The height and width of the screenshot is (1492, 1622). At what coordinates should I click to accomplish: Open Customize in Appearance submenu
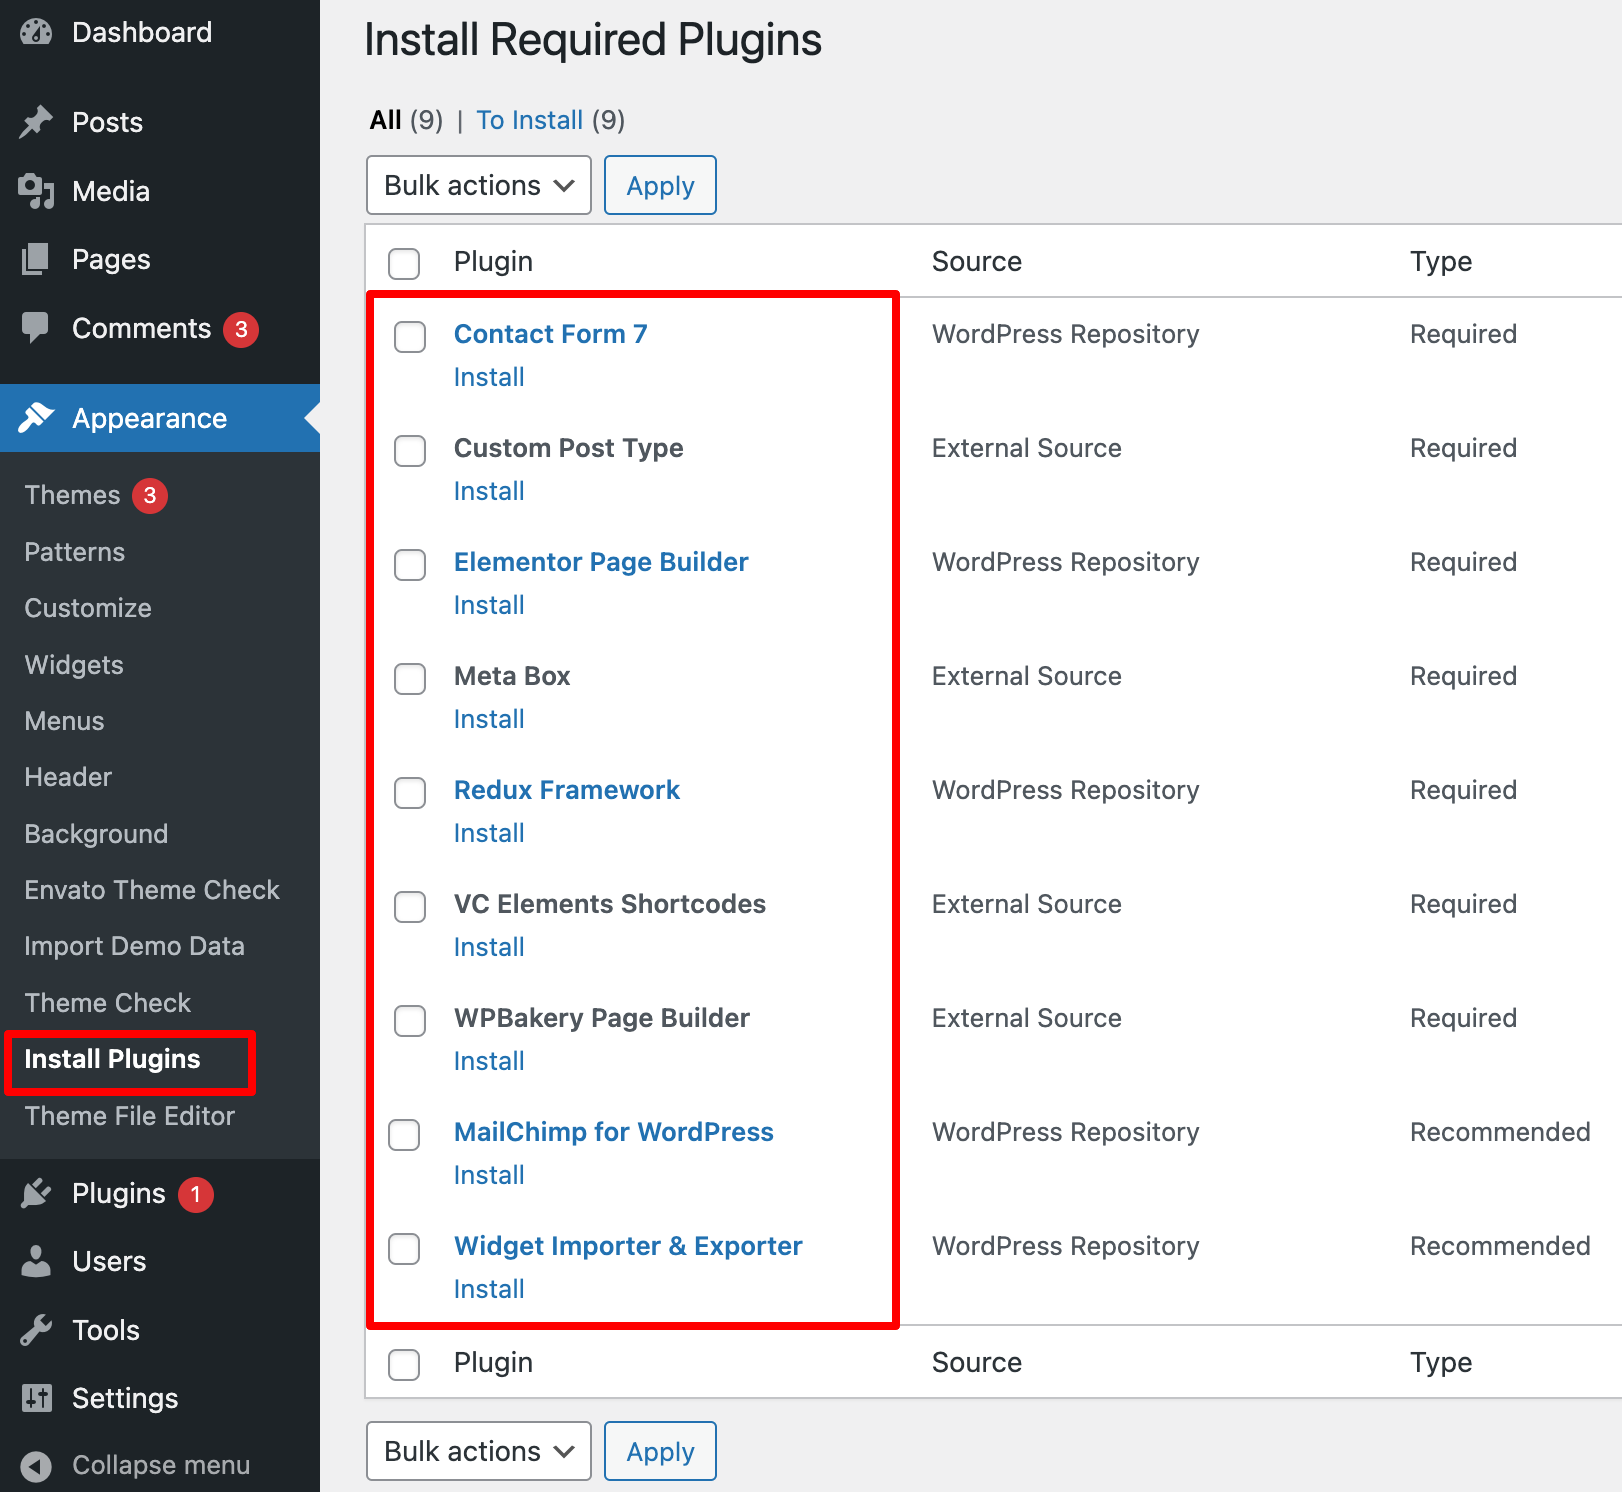click(x=88, y=608)
